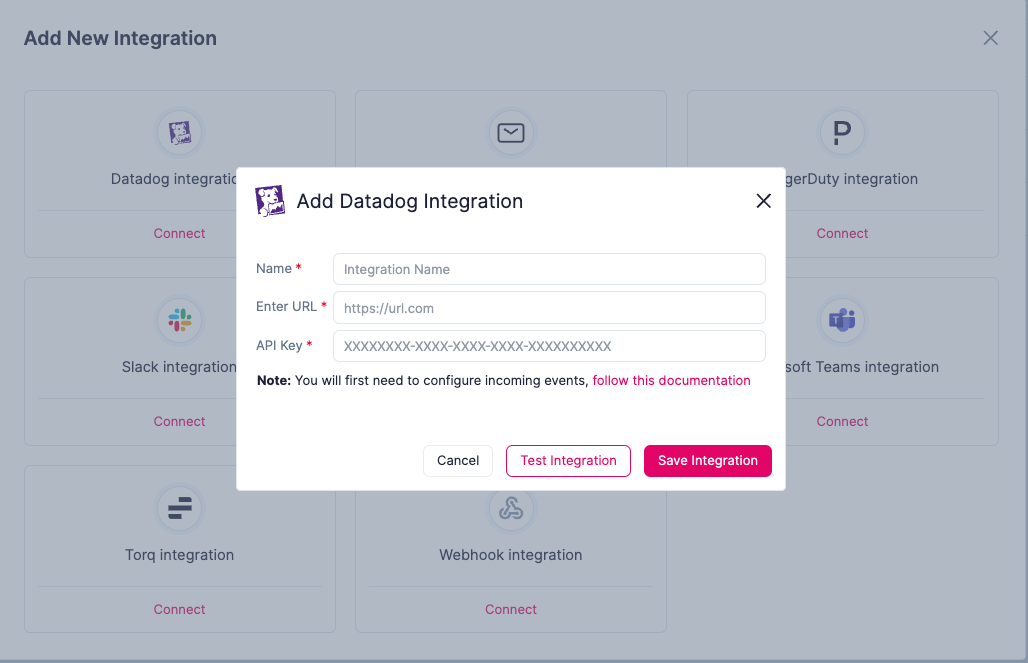Click the Test Integration button
The height and width of the screenshot is (663, 1028).
(568, 461)
